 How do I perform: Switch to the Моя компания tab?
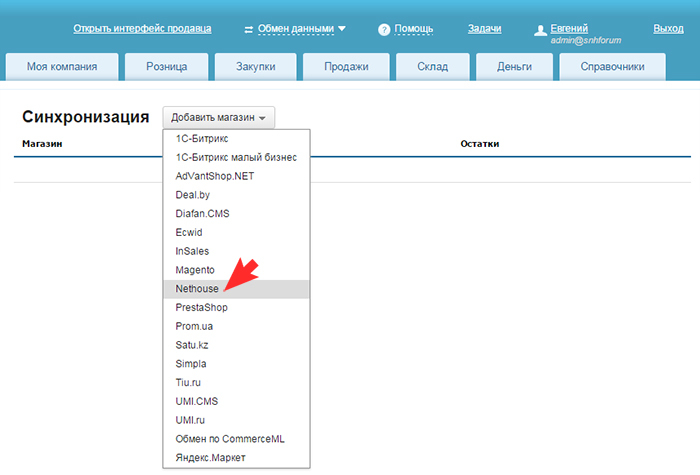(x=62, y=67)
